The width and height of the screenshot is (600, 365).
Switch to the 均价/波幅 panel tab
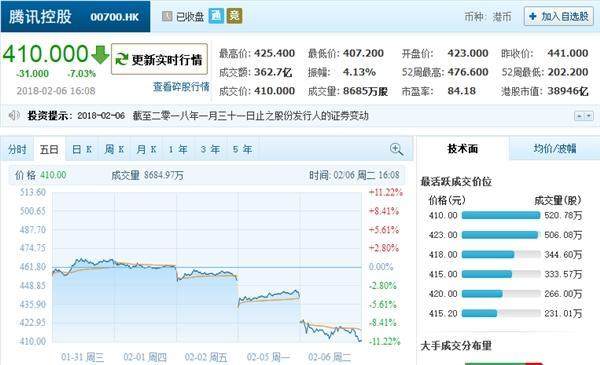(x=555, y=148)
